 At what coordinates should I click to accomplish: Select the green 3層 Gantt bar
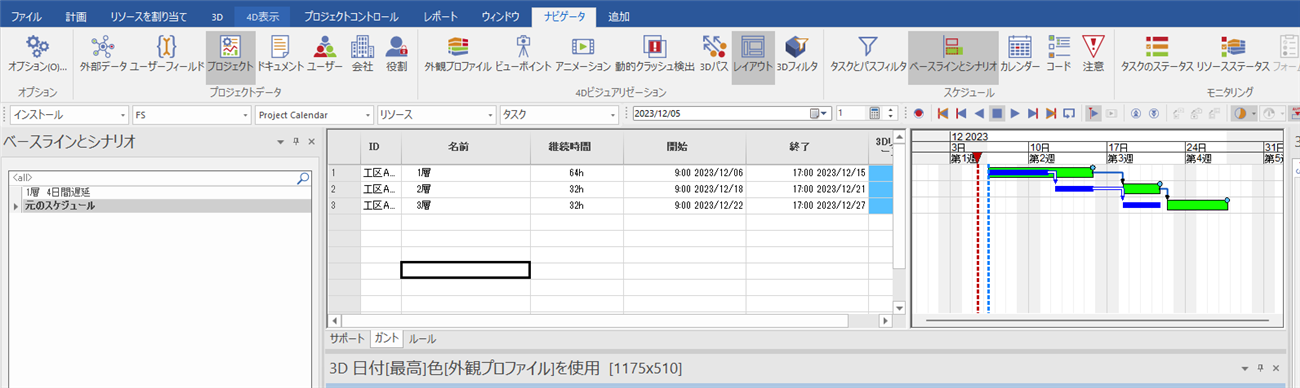(x=1196, y=205)
